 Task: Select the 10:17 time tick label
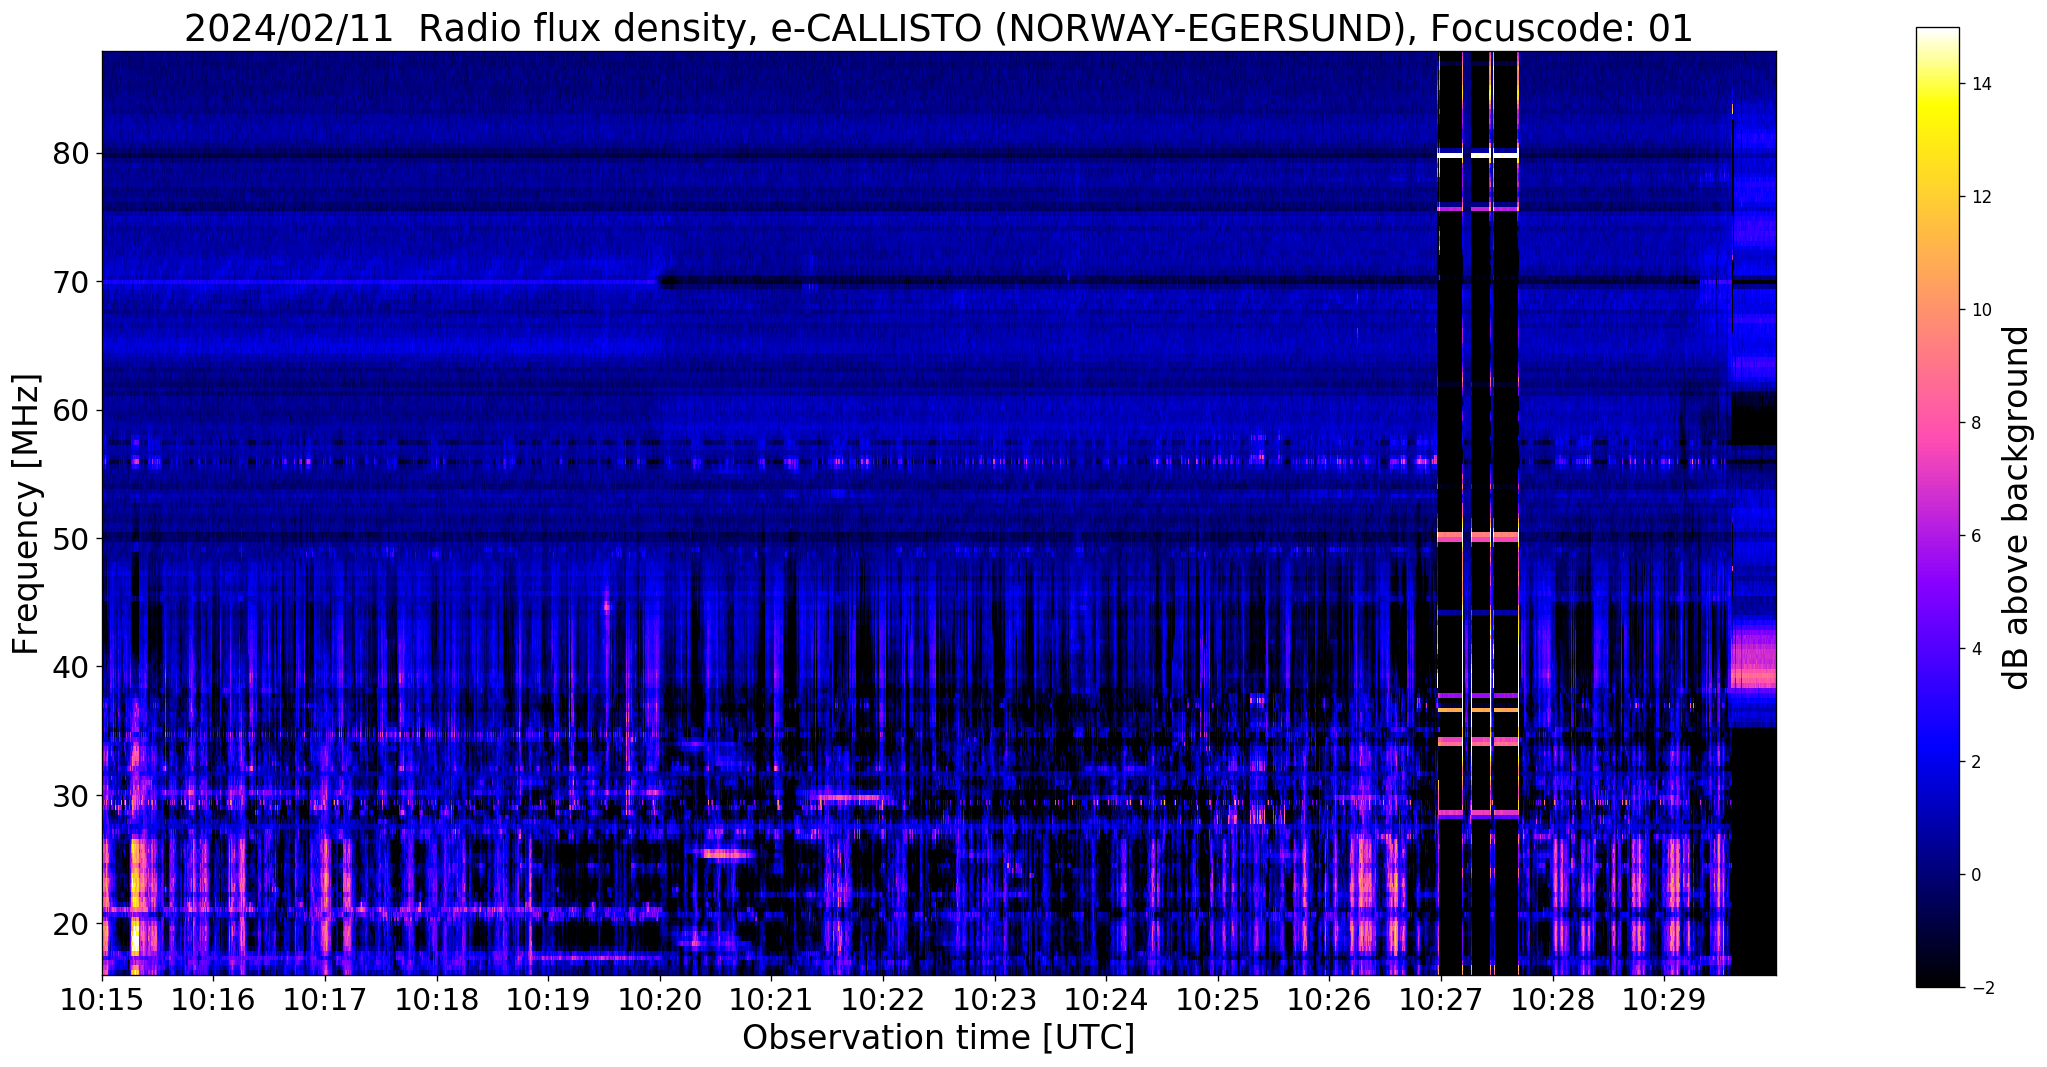(326, 999)
